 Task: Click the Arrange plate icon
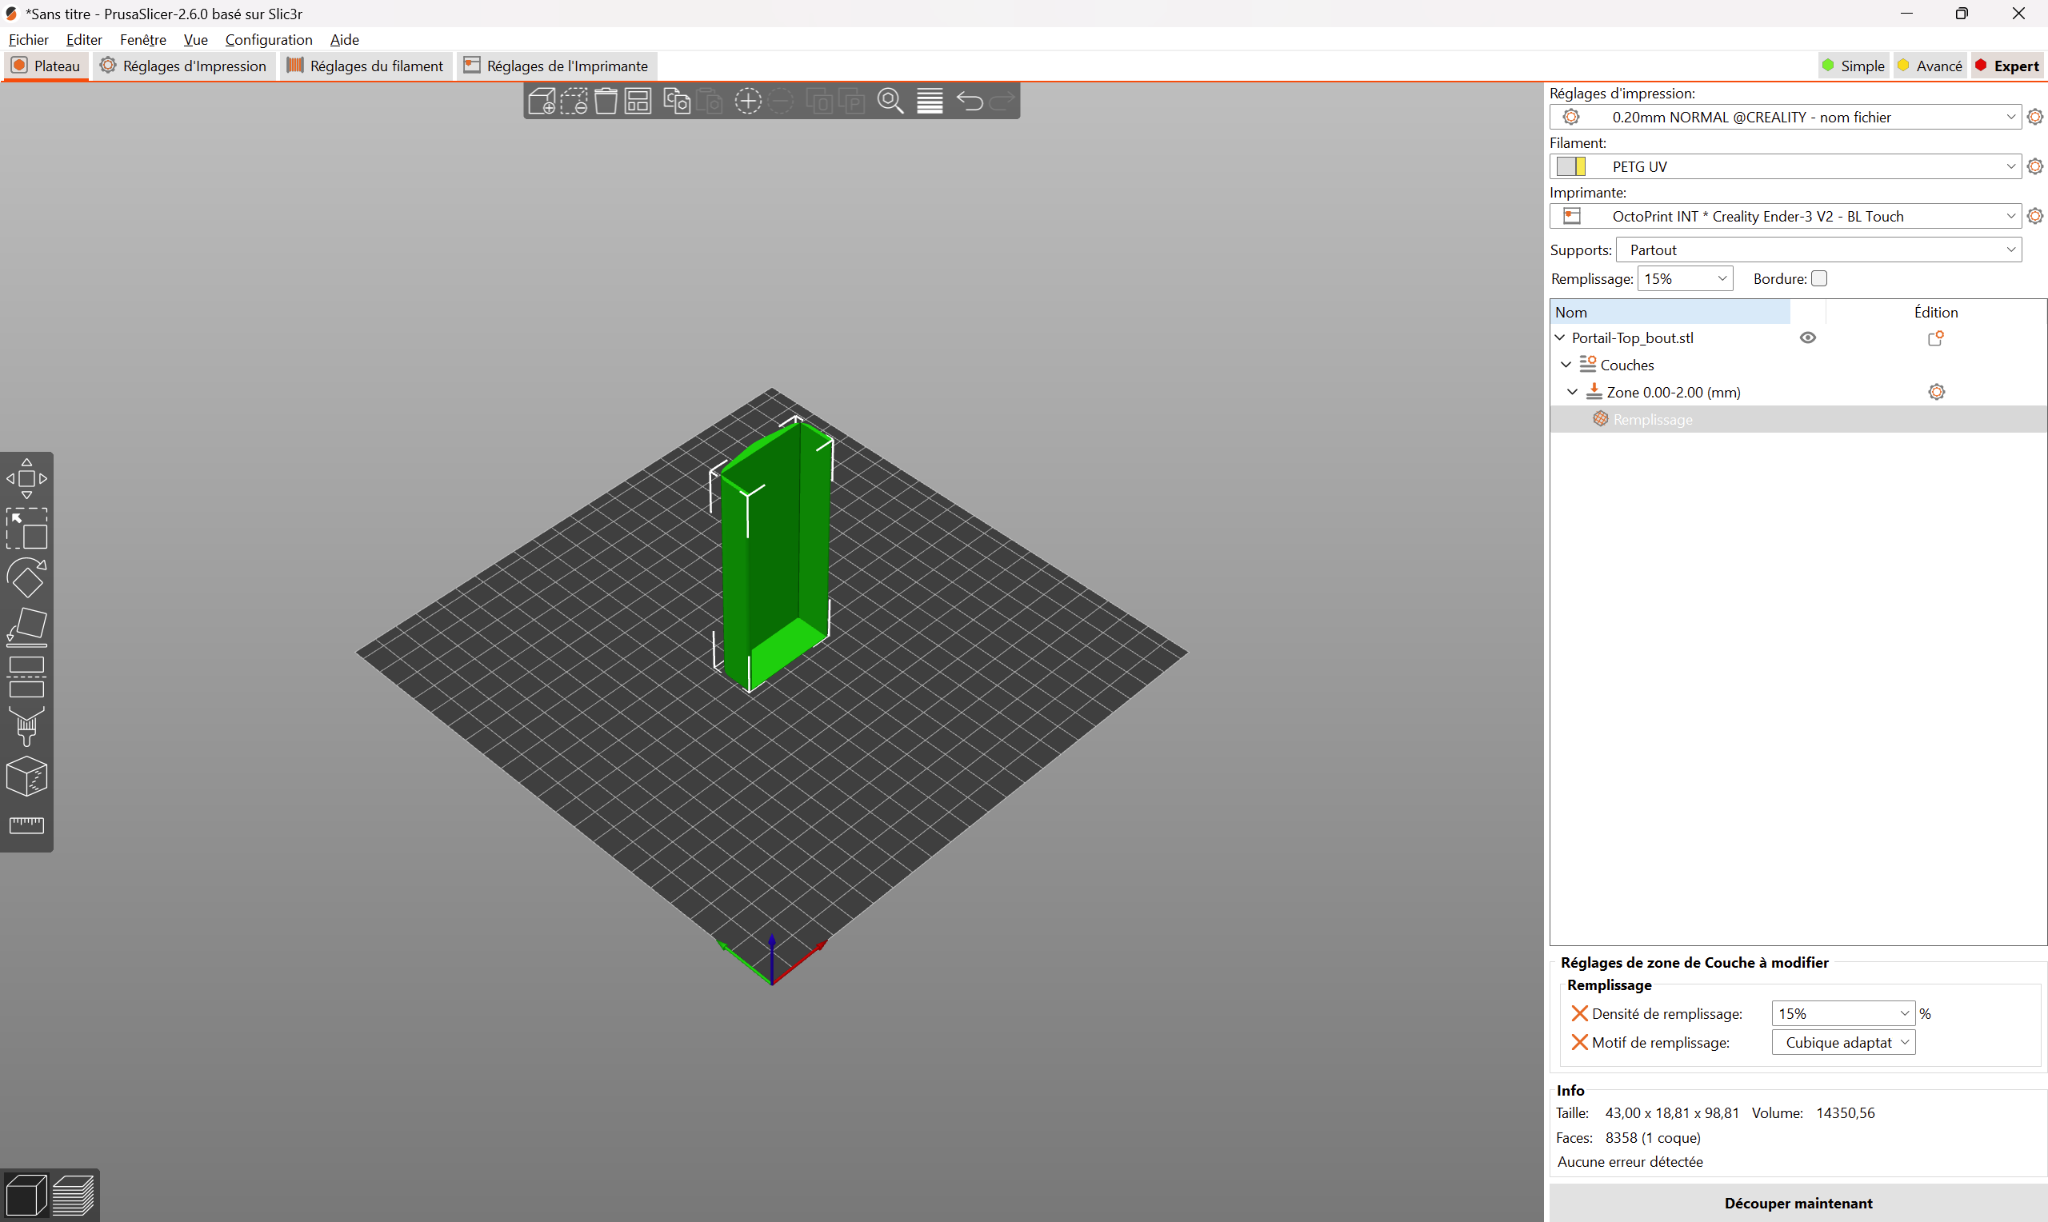pos(638,101)
